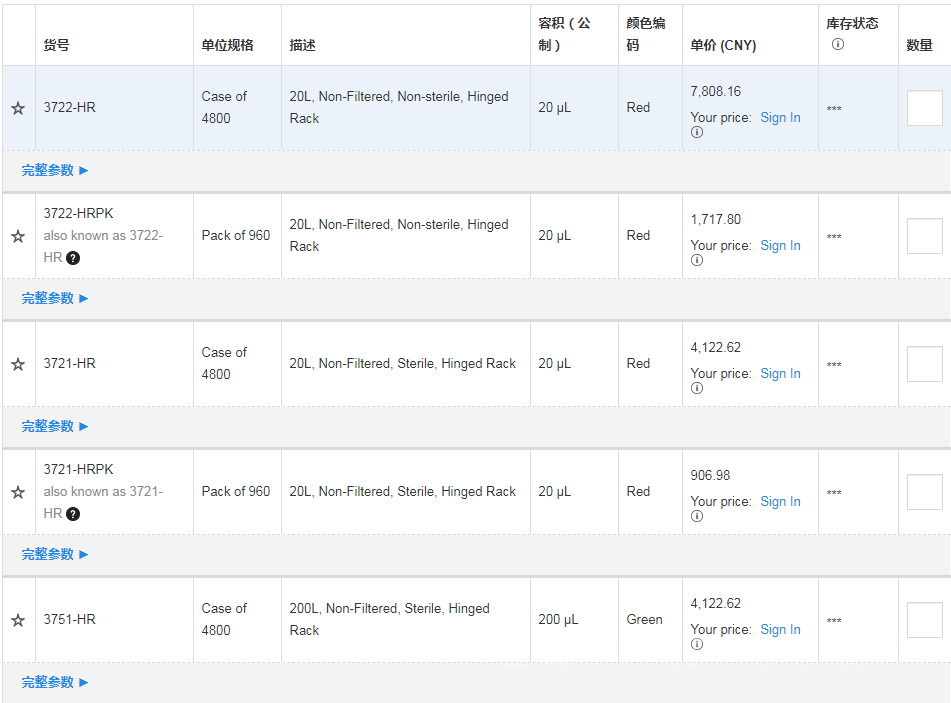The image size is (951, 703).
Task: Click price info icon under 906.98
Action: tap(697, 516)
